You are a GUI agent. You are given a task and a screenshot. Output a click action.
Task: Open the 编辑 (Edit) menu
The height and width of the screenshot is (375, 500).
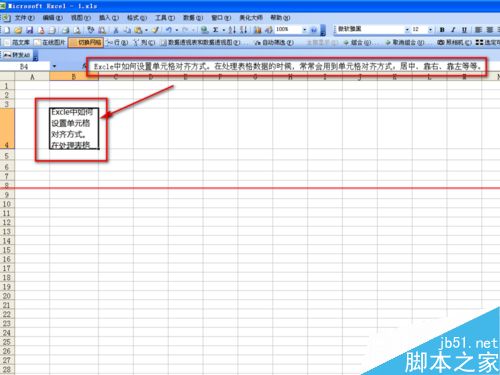(52, 18)
